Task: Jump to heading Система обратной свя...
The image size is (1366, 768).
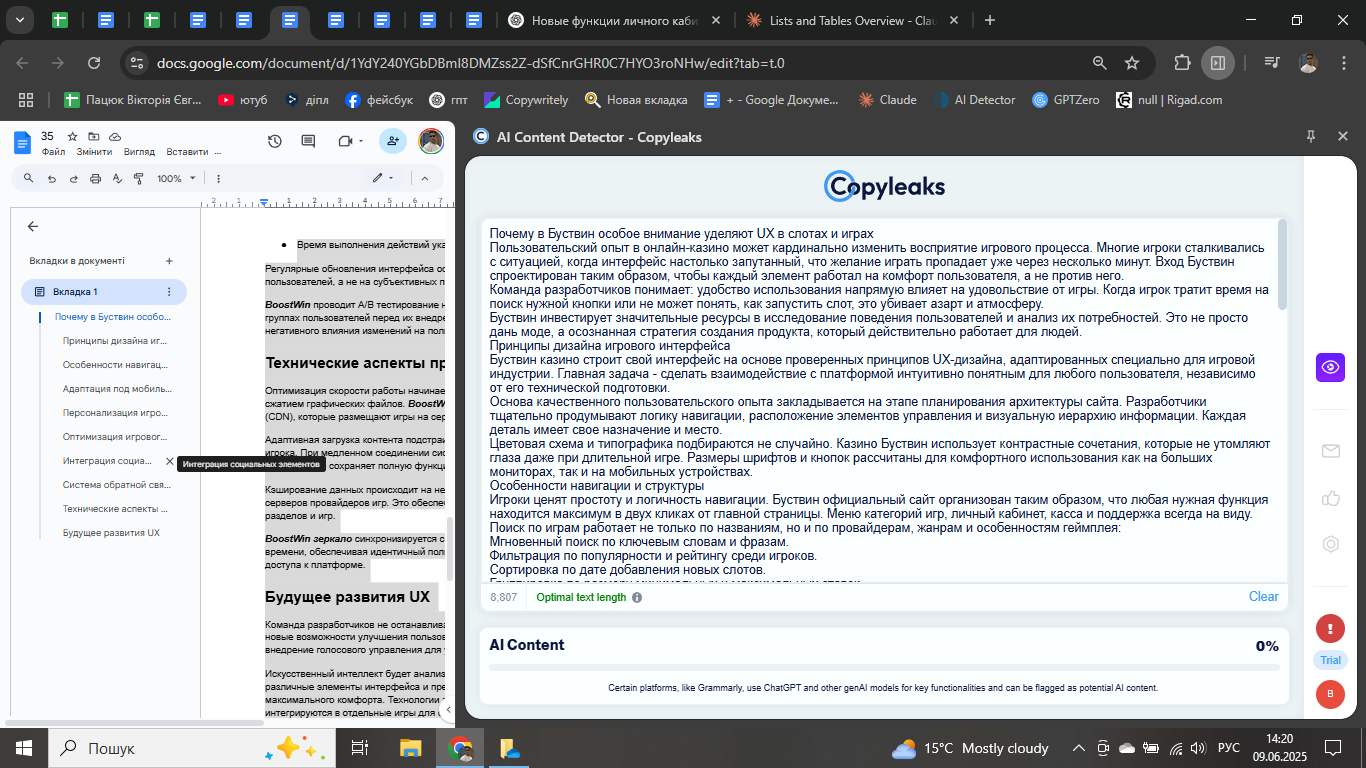Action: click(x=116, y=485)
